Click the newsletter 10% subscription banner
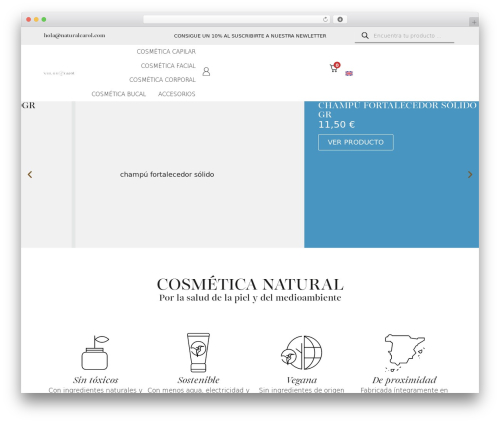This screenshot has height=423, width=500. tap(250, 36)
